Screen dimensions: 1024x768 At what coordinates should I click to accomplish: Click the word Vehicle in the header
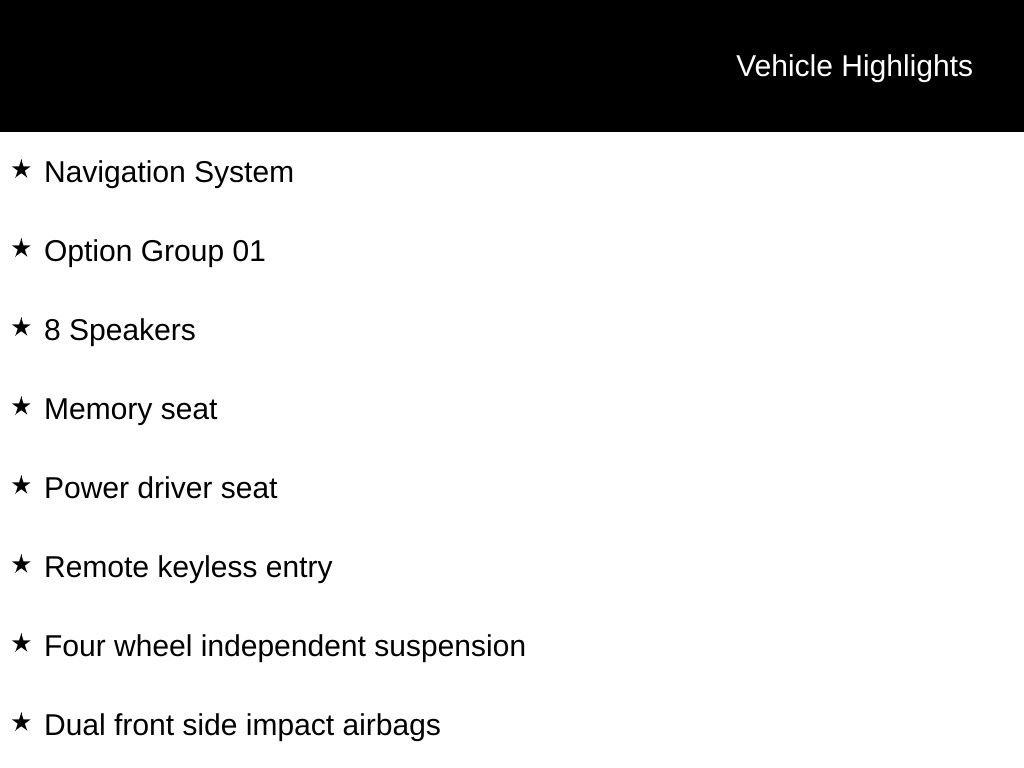tap(784, 67)
